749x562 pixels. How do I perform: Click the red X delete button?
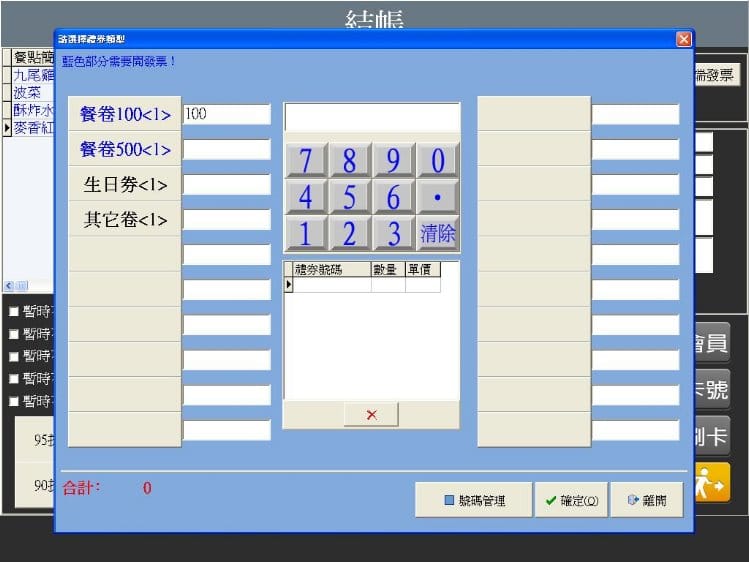point(371,414)
